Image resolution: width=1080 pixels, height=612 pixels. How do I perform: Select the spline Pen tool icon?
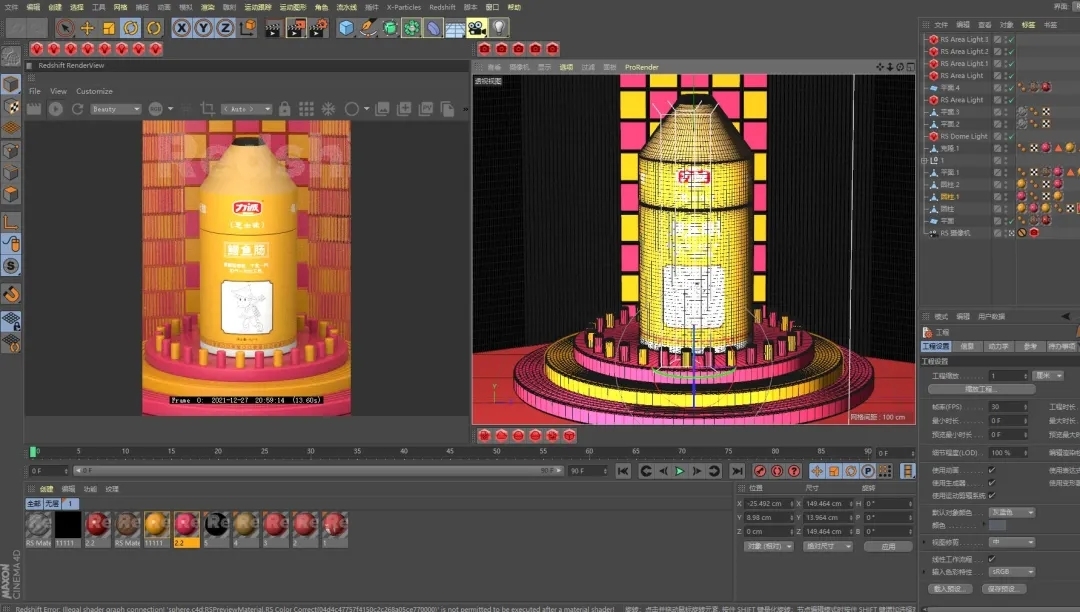pos(368,28)
